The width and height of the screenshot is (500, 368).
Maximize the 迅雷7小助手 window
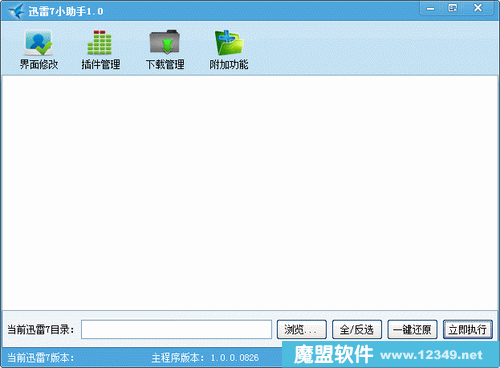[x=453, y=8]
